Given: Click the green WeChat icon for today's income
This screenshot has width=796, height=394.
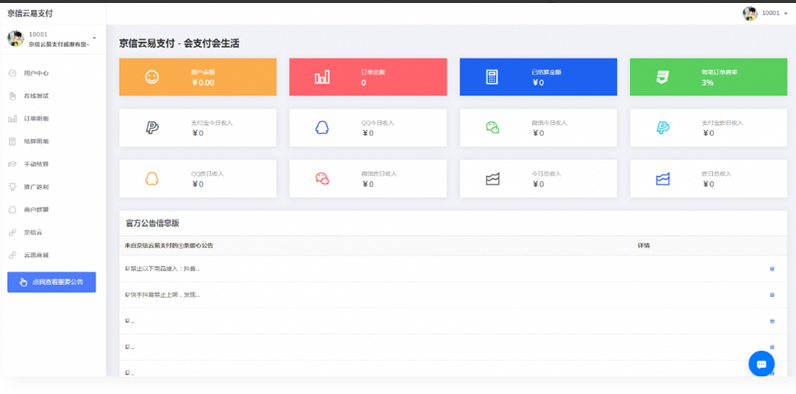Looking at the screenshot, I should [x=492, y=127].
